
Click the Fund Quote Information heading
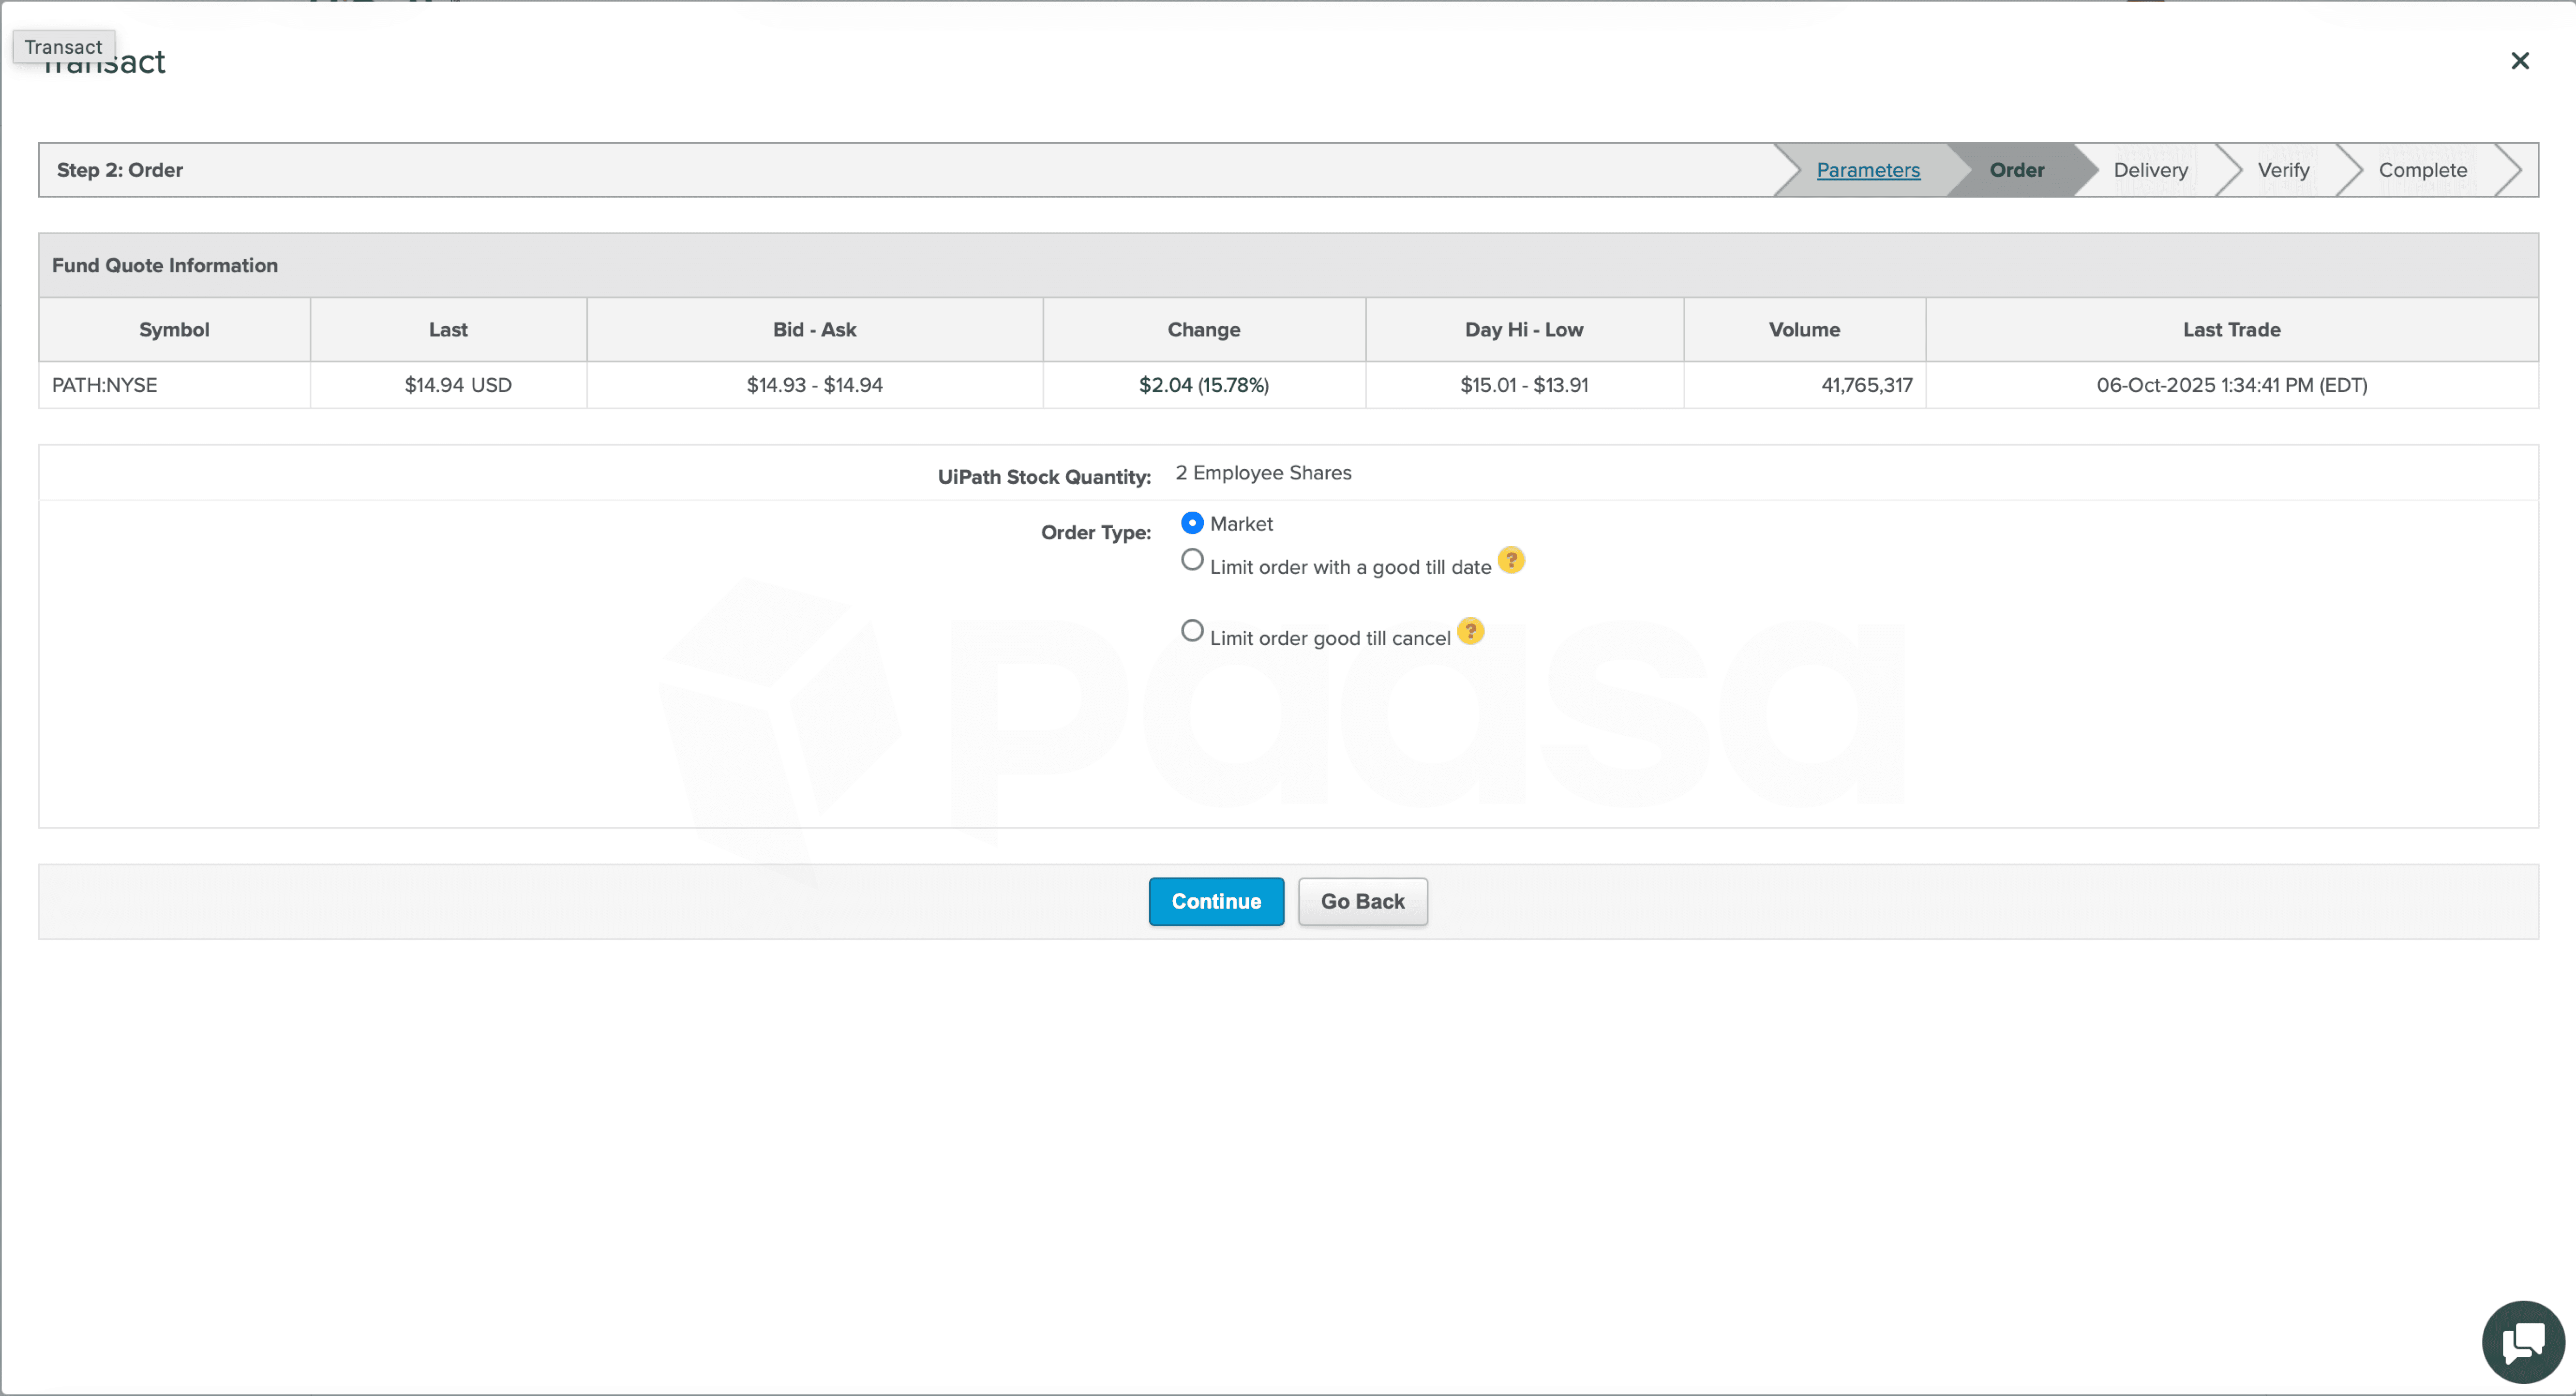click(x=165, y=266)
